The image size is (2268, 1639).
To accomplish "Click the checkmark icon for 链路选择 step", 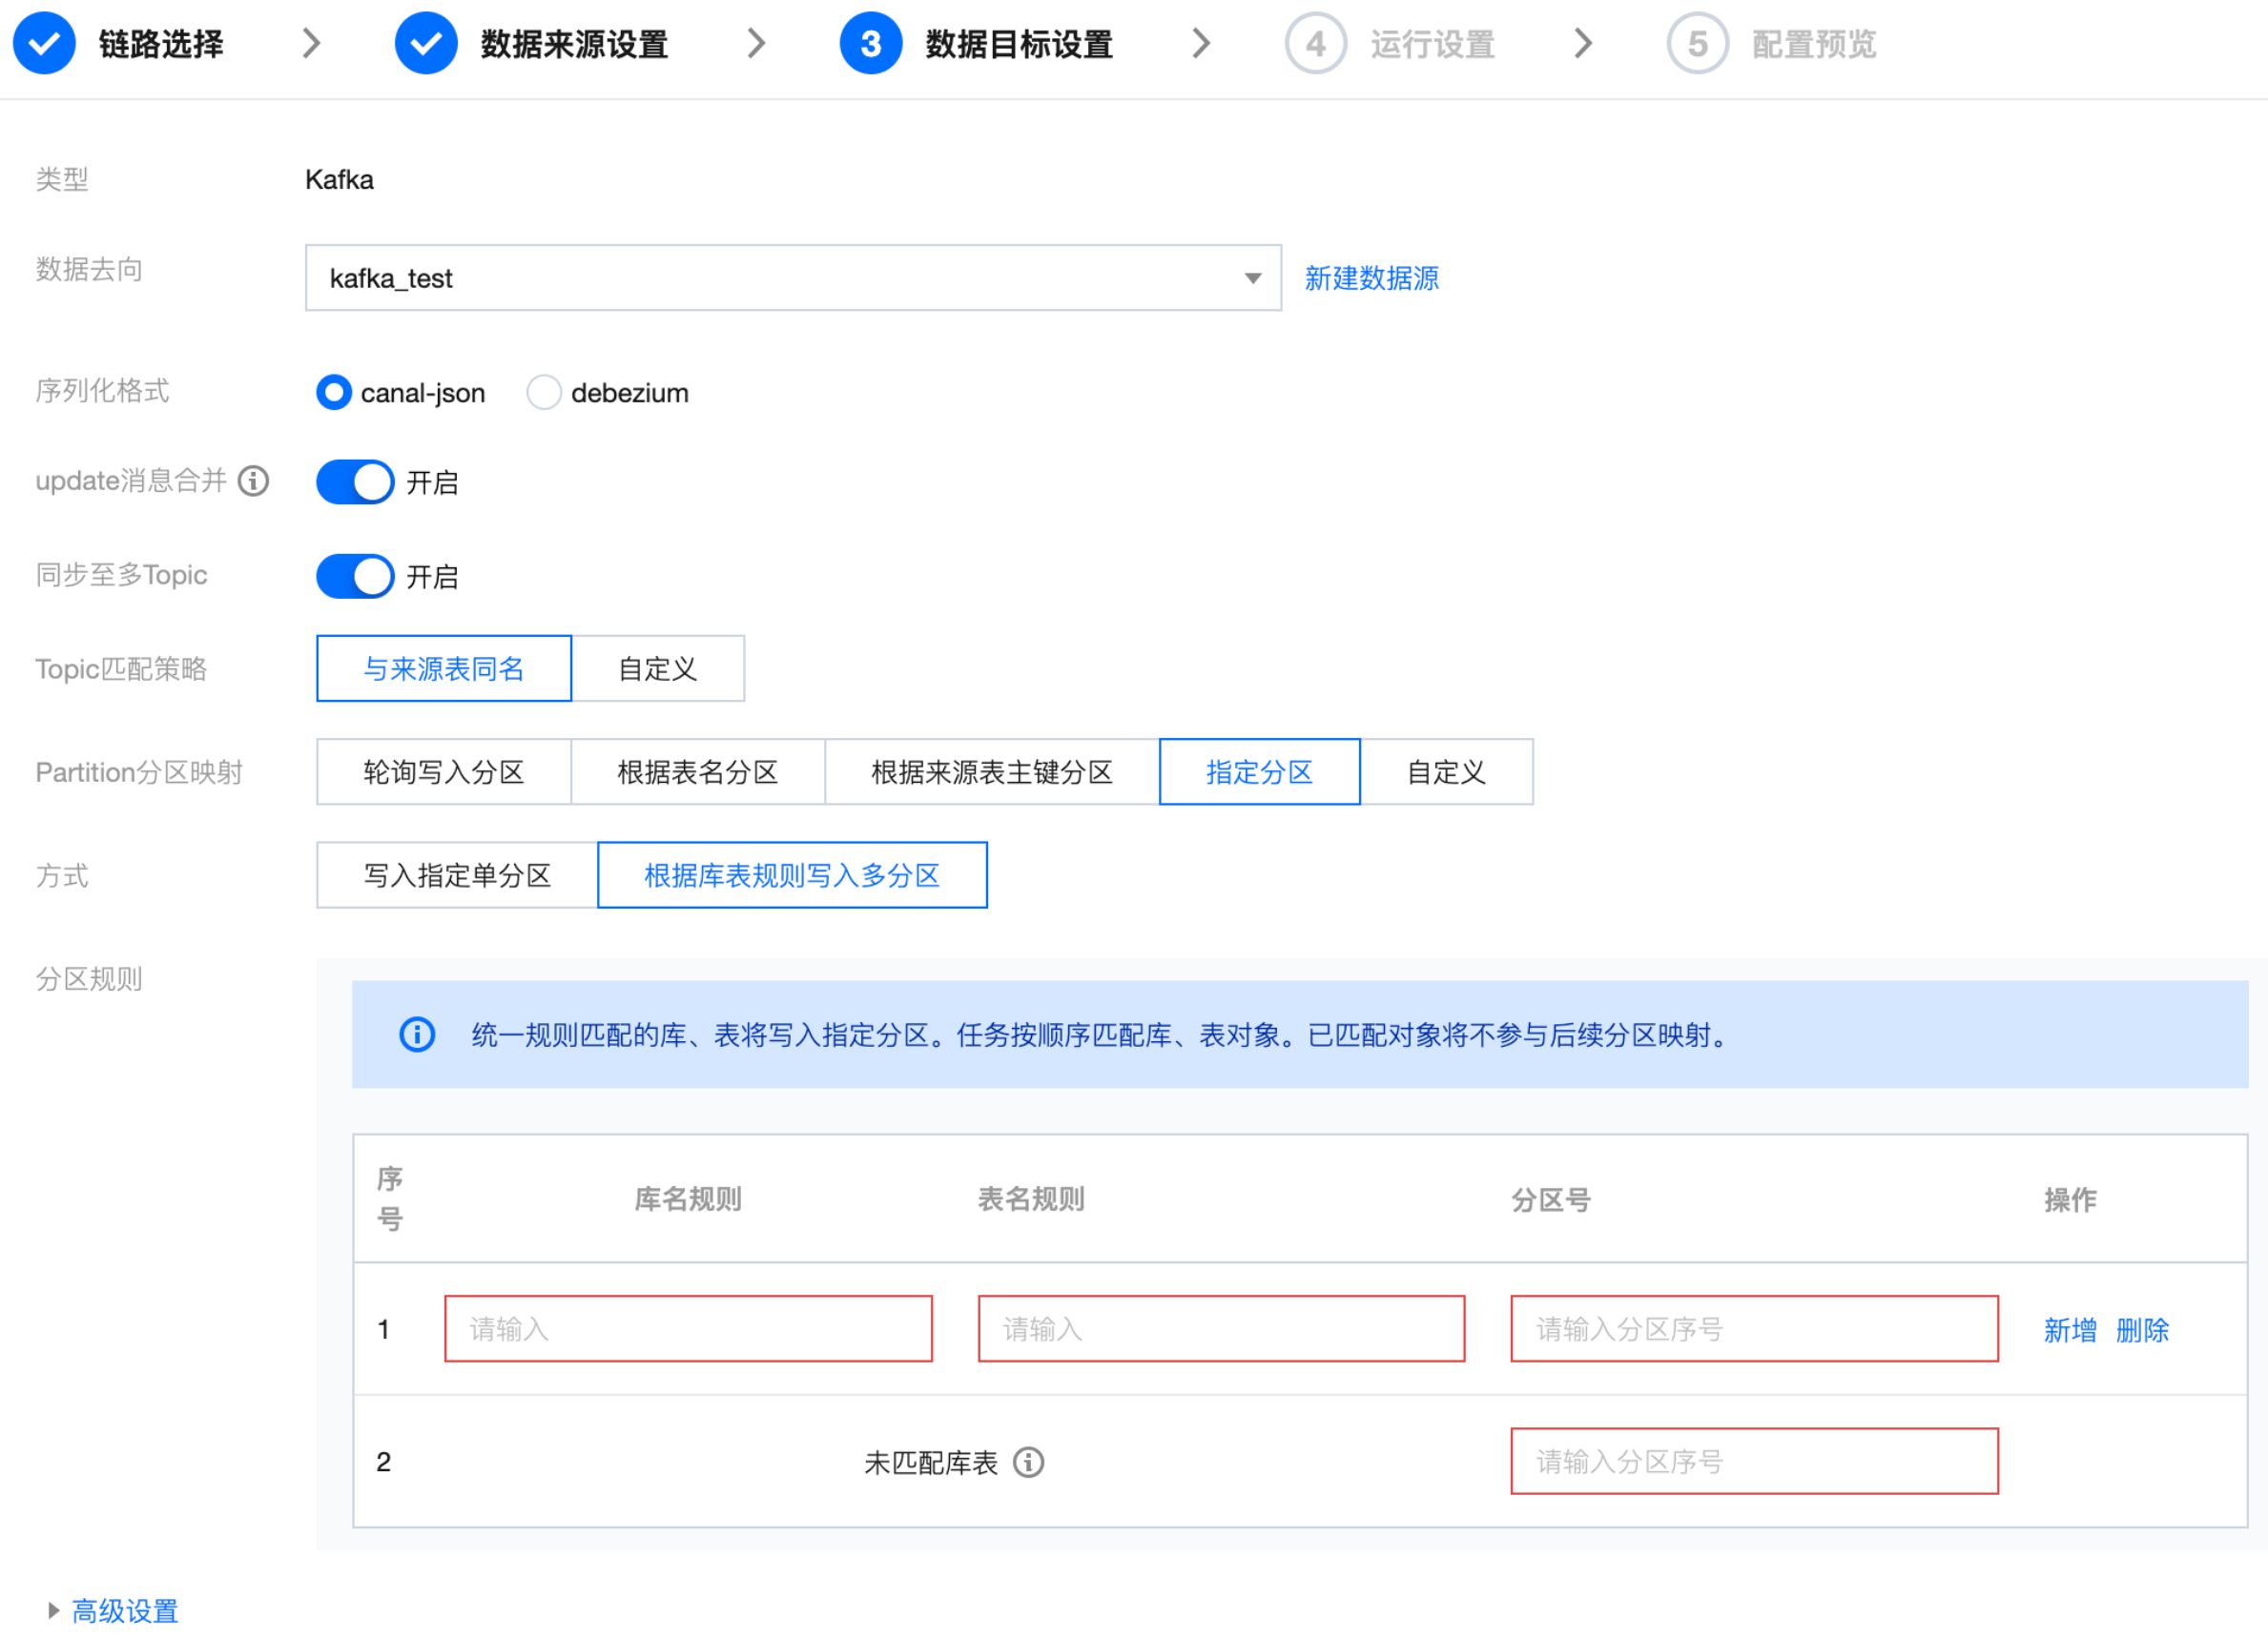I will (x=44, y=44).
